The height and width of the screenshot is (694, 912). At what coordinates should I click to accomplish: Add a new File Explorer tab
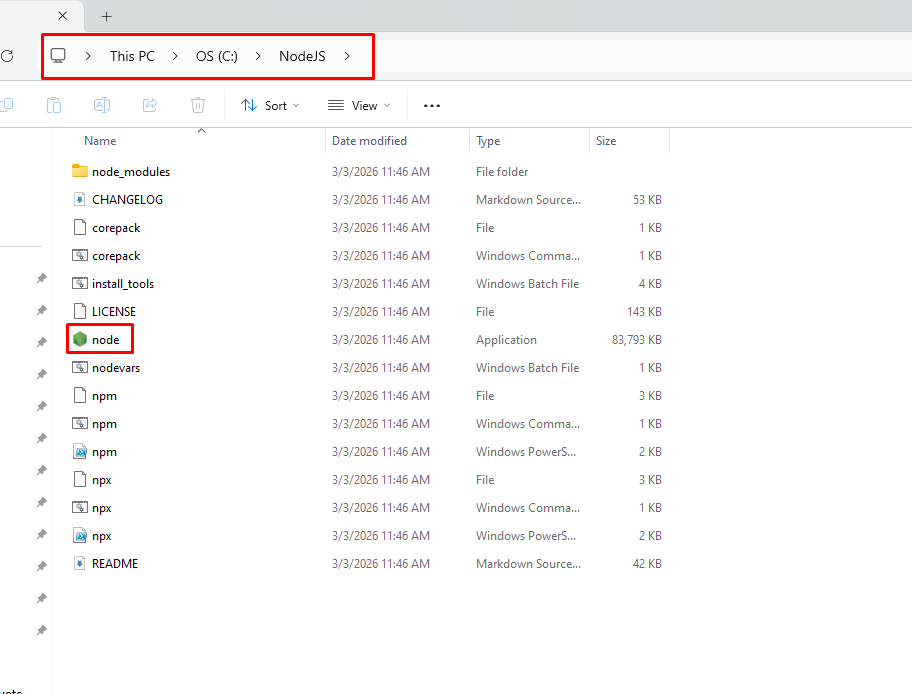click(x=106, y=17)
